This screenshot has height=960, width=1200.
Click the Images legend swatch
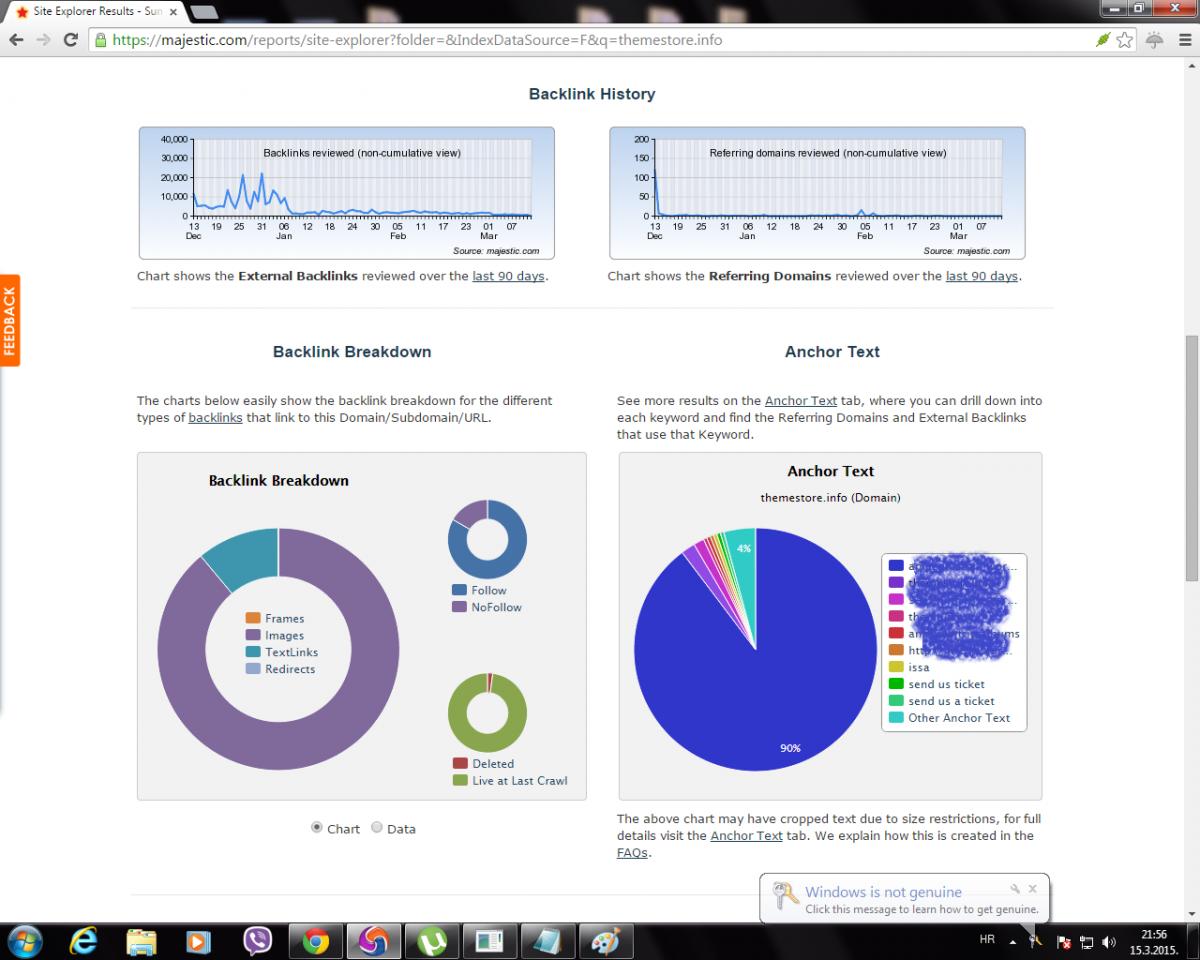coord(253,635)
